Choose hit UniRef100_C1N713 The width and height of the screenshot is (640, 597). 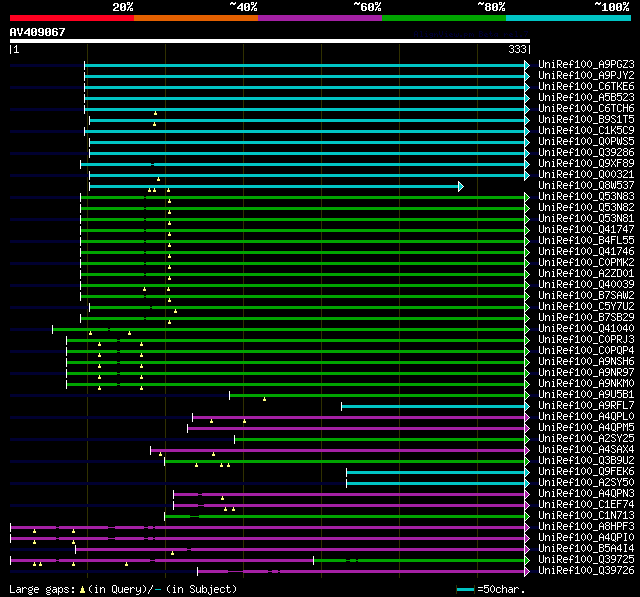586,516
